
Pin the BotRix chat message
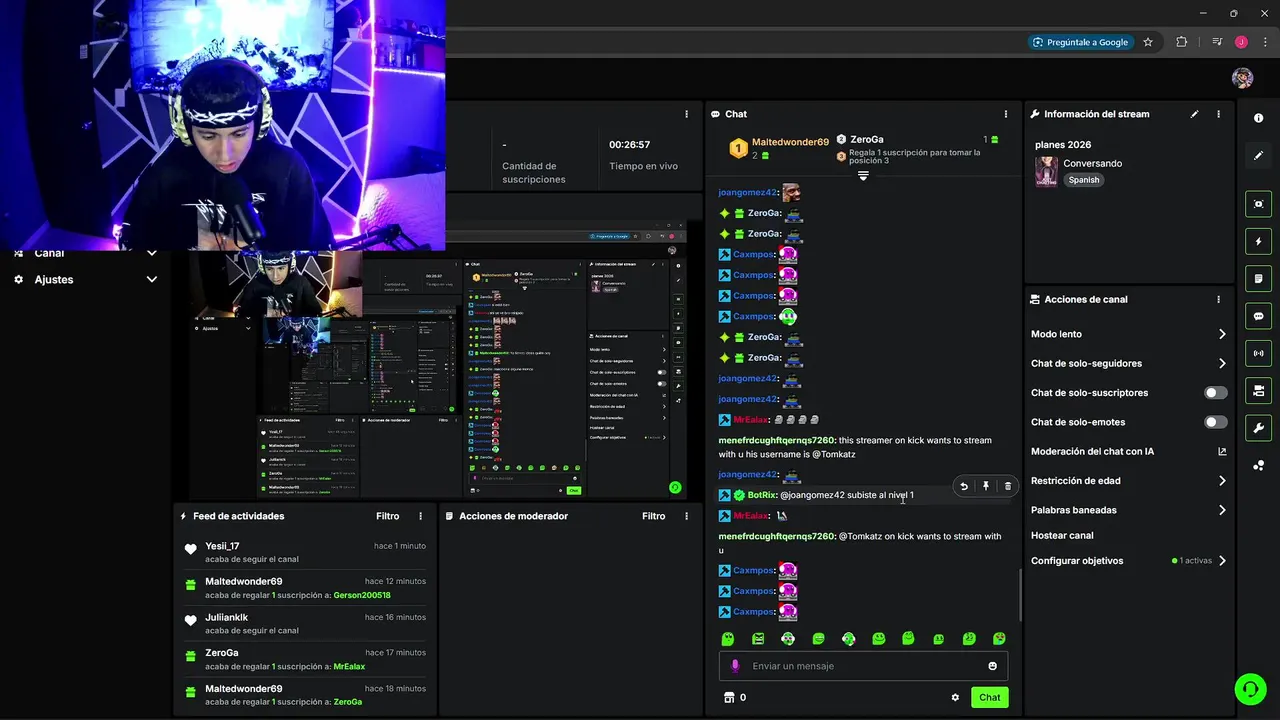(x=986, y=486)
